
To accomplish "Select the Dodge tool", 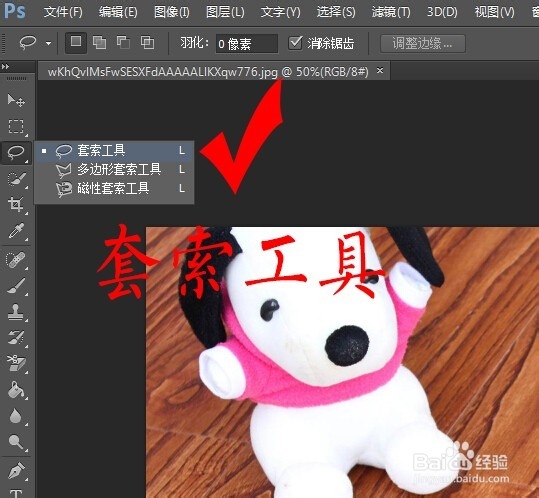I will pos(16,442).
